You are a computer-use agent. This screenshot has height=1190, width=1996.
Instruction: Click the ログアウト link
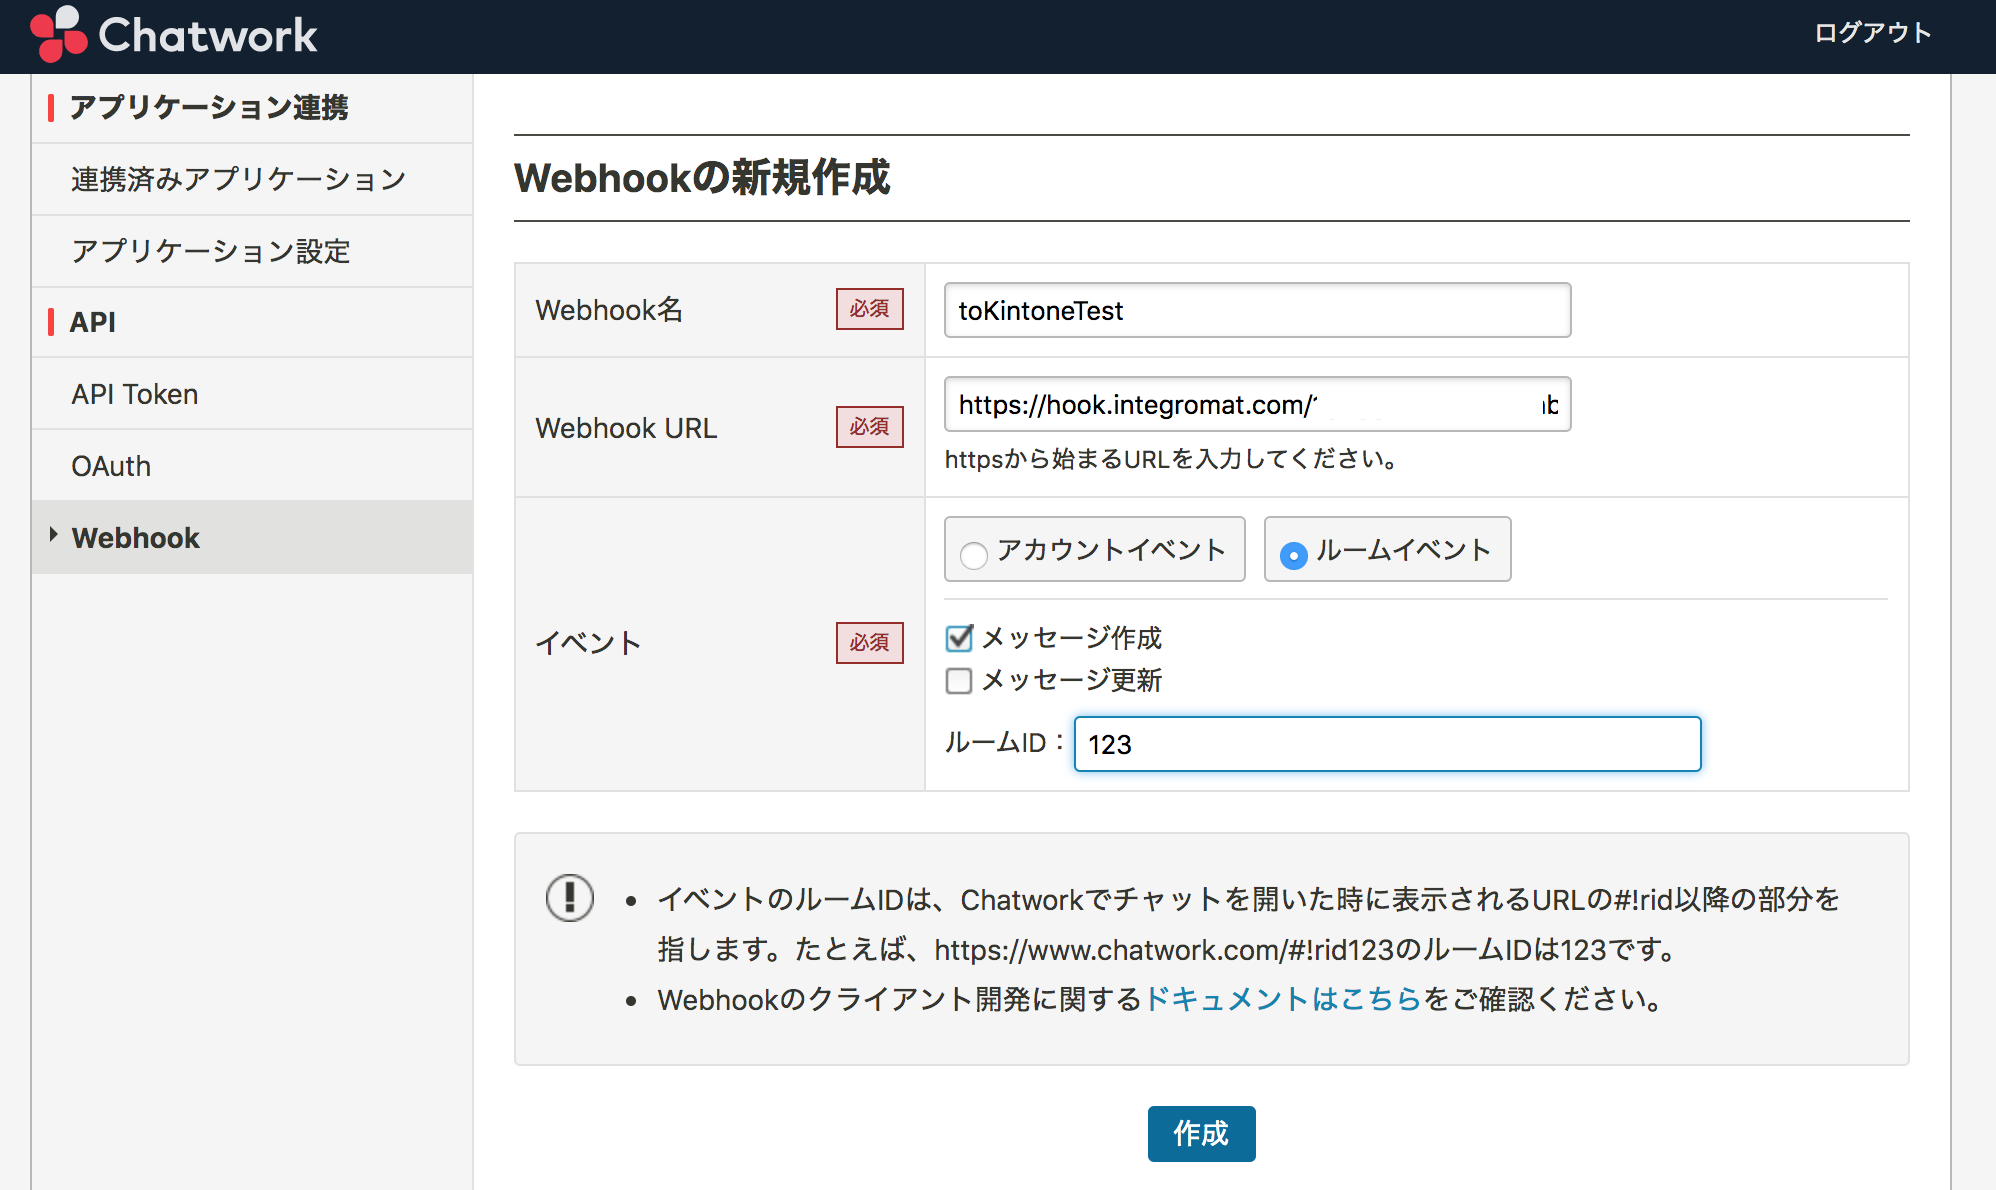click(x=1872, y=33)
